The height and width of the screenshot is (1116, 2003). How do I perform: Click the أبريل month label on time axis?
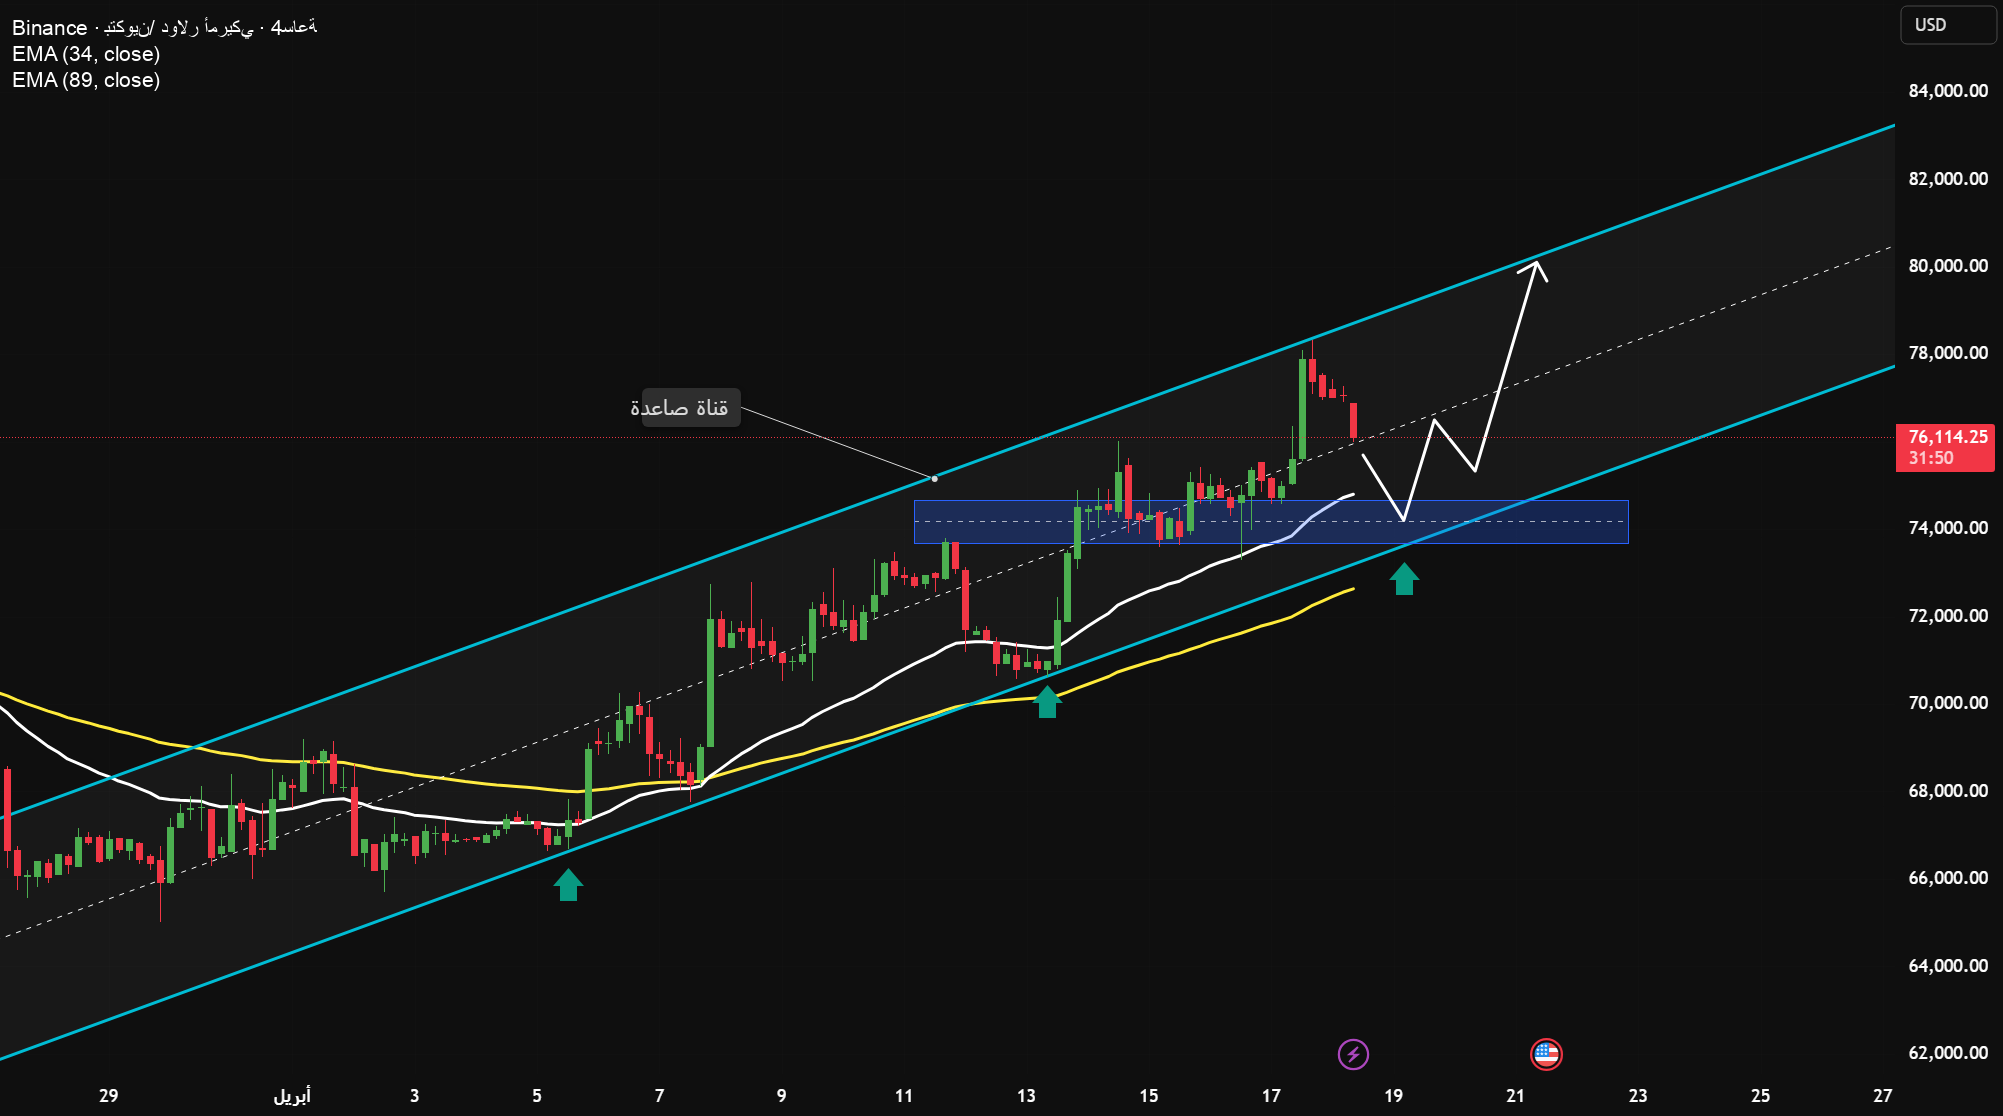tap(292, 1096)
